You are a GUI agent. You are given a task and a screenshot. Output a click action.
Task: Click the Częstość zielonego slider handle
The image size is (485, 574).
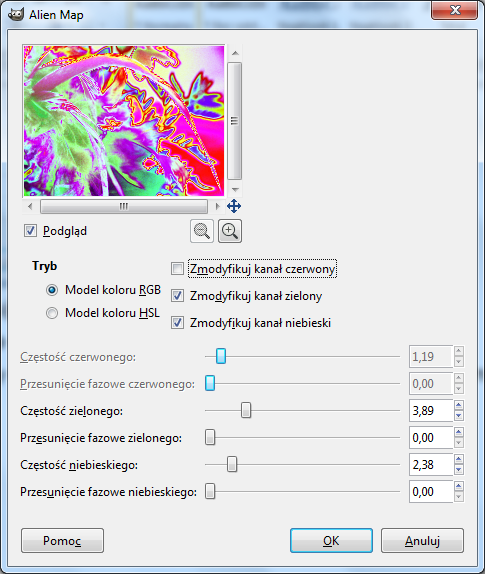[246, 410]
